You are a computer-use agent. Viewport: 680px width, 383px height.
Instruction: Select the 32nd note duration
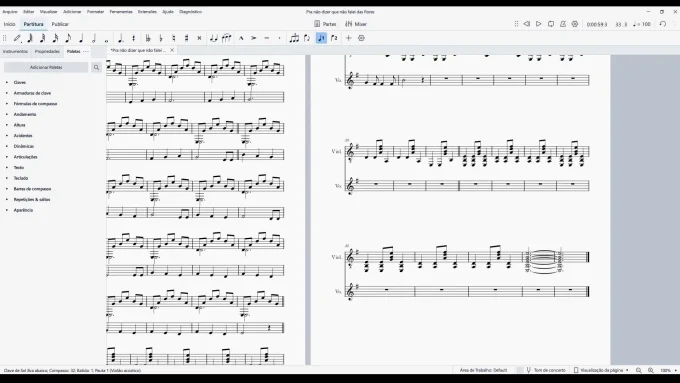coord(42,38)
